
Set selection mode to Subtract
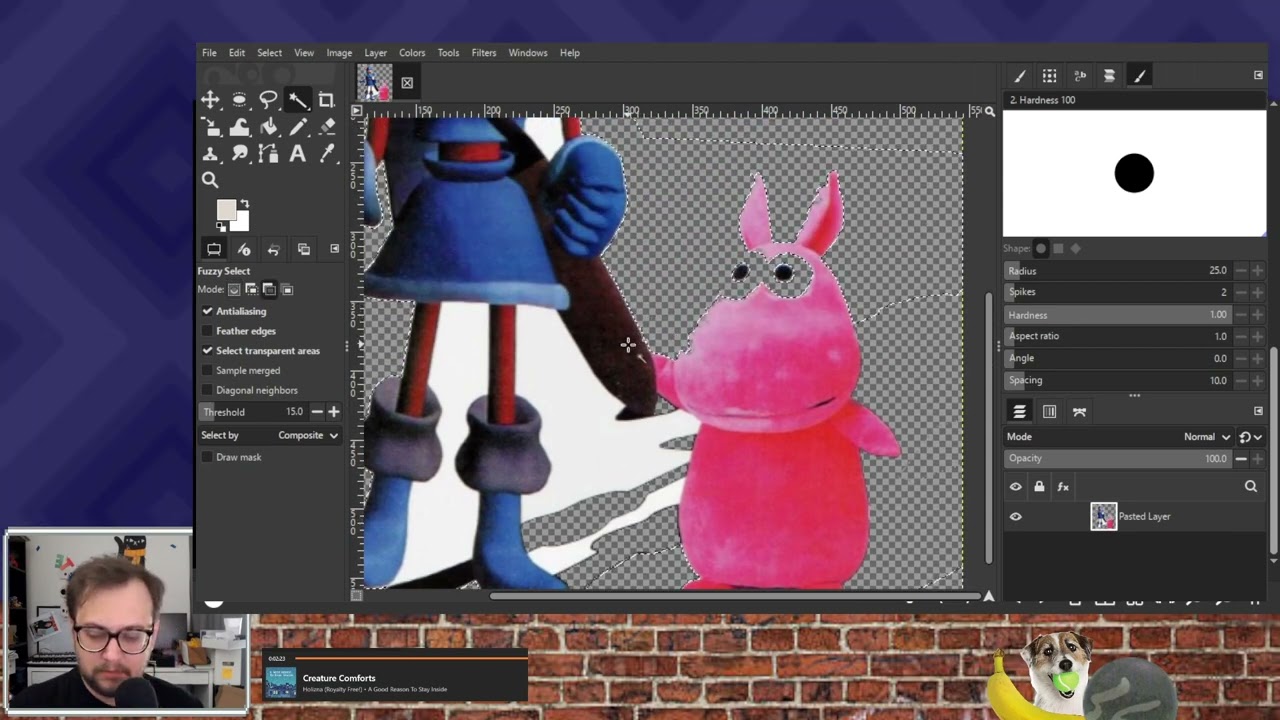pos(269,290)
